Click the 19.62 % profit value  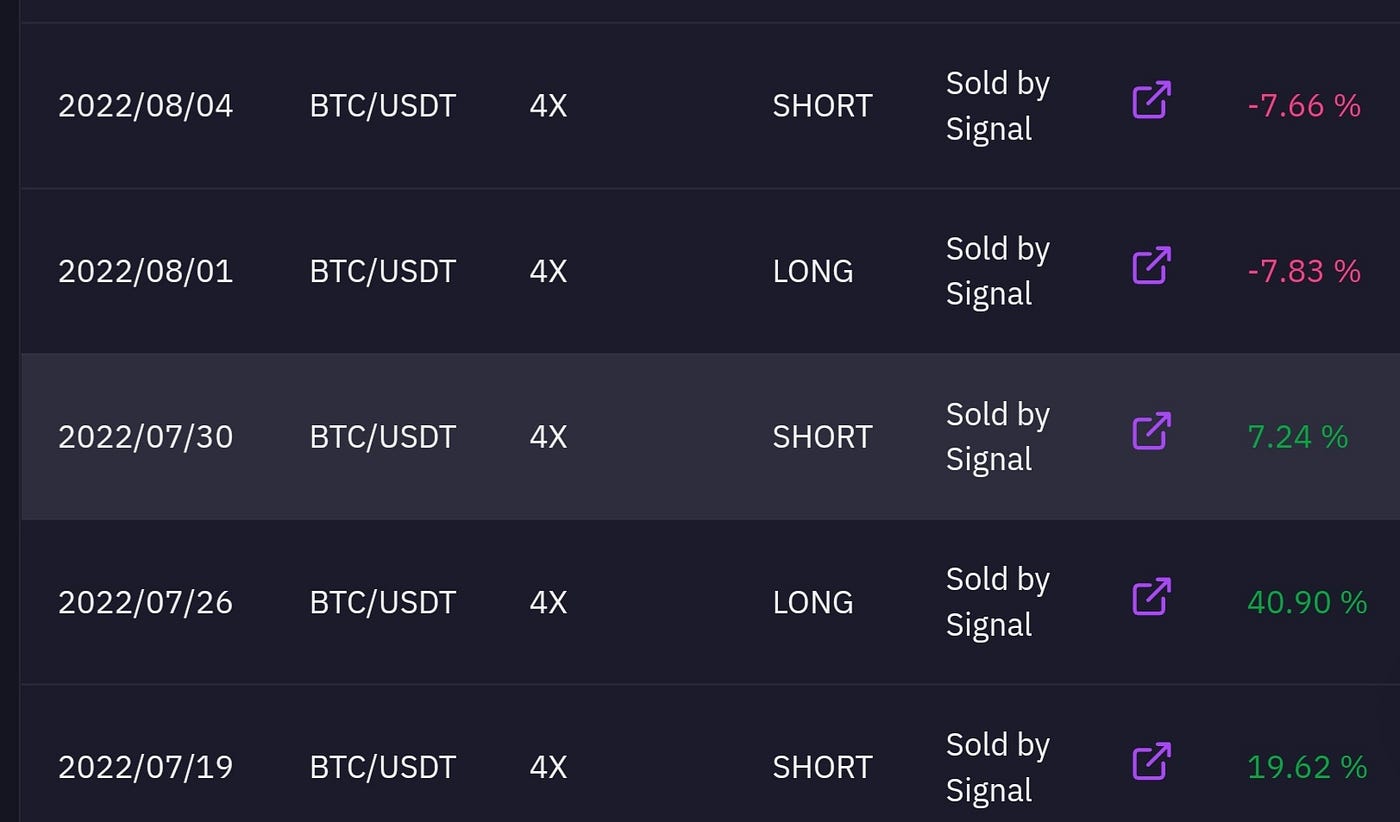[1307, 767]
